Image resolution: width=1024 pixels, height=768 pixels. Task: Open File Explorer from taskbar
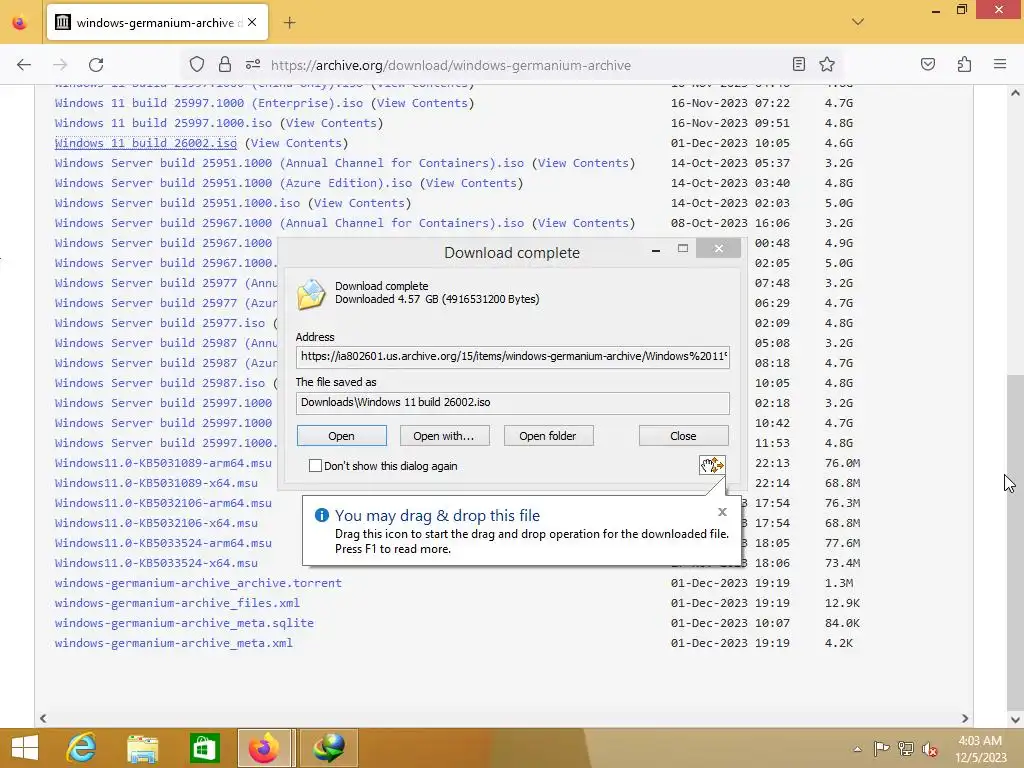coord(142,748)
